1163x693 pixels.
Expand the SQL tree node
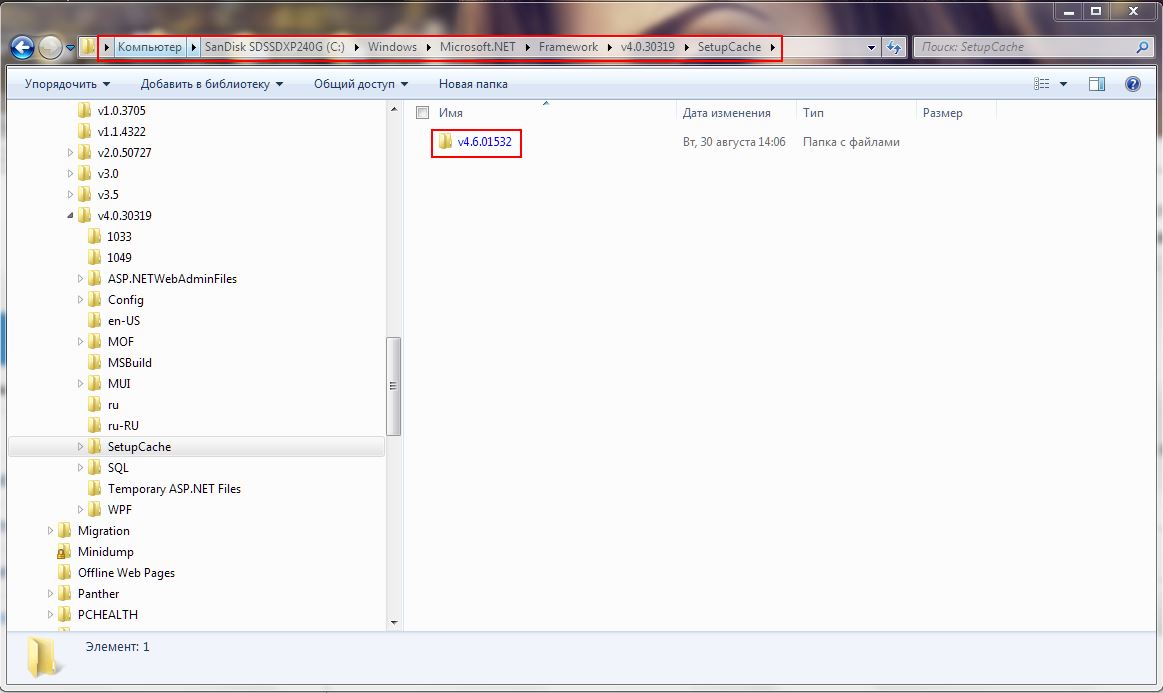coord(80,467)
